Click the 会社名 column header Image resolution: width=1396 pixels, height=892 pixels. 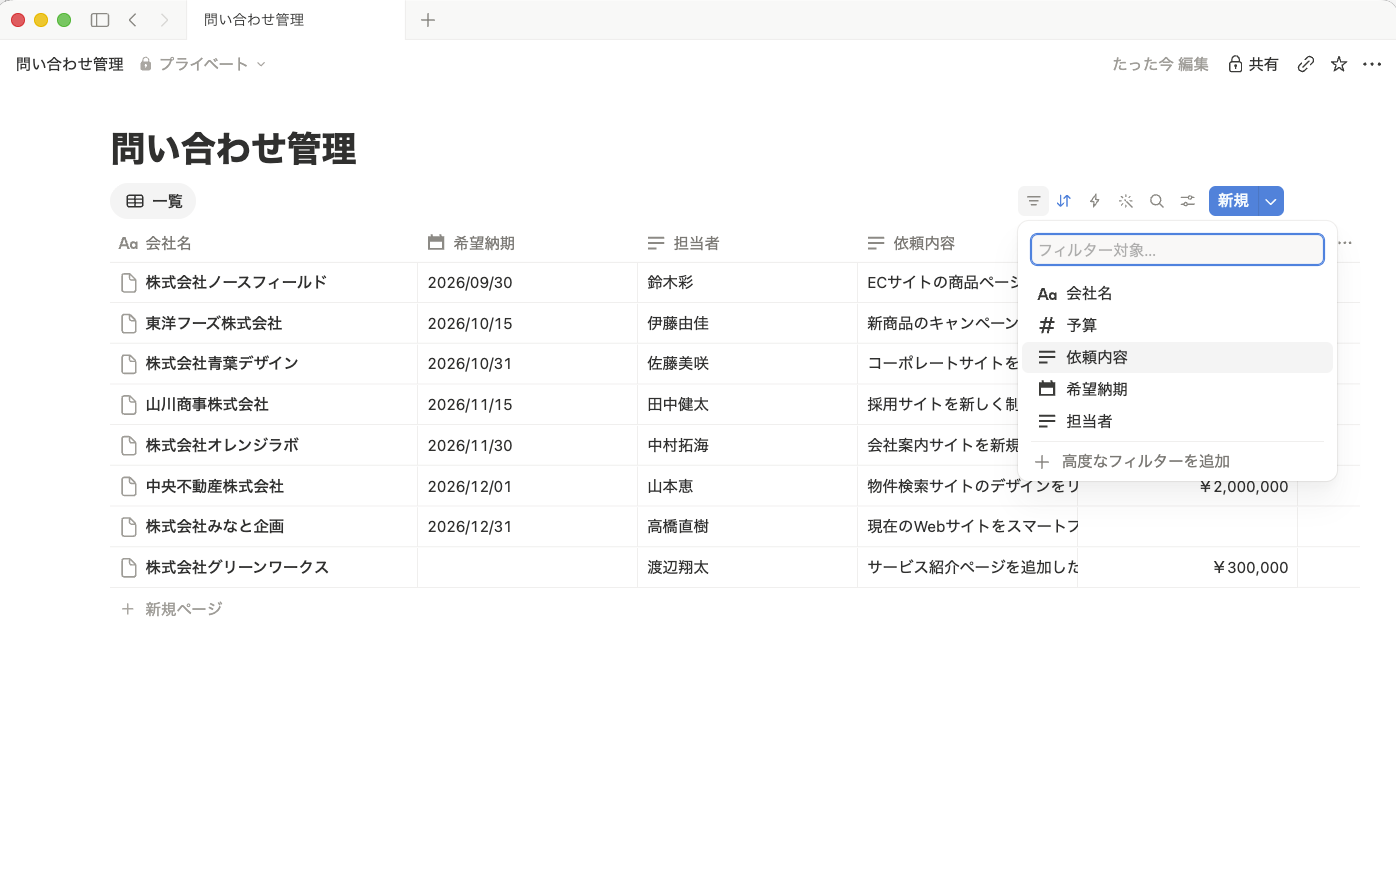[264, 243]
